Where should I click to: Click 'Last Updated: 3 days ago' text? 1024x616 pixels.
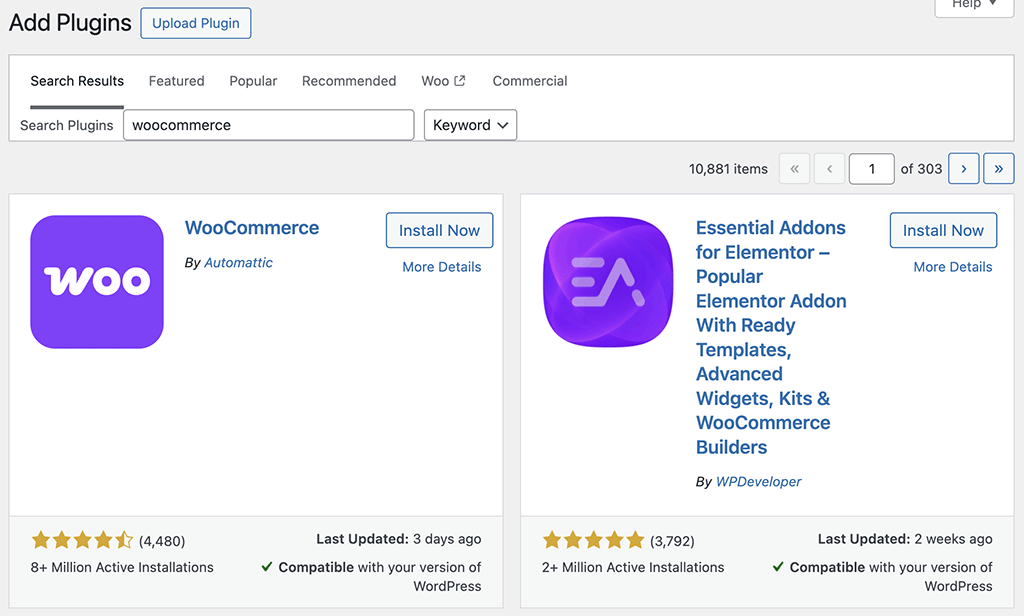point(398,539)
